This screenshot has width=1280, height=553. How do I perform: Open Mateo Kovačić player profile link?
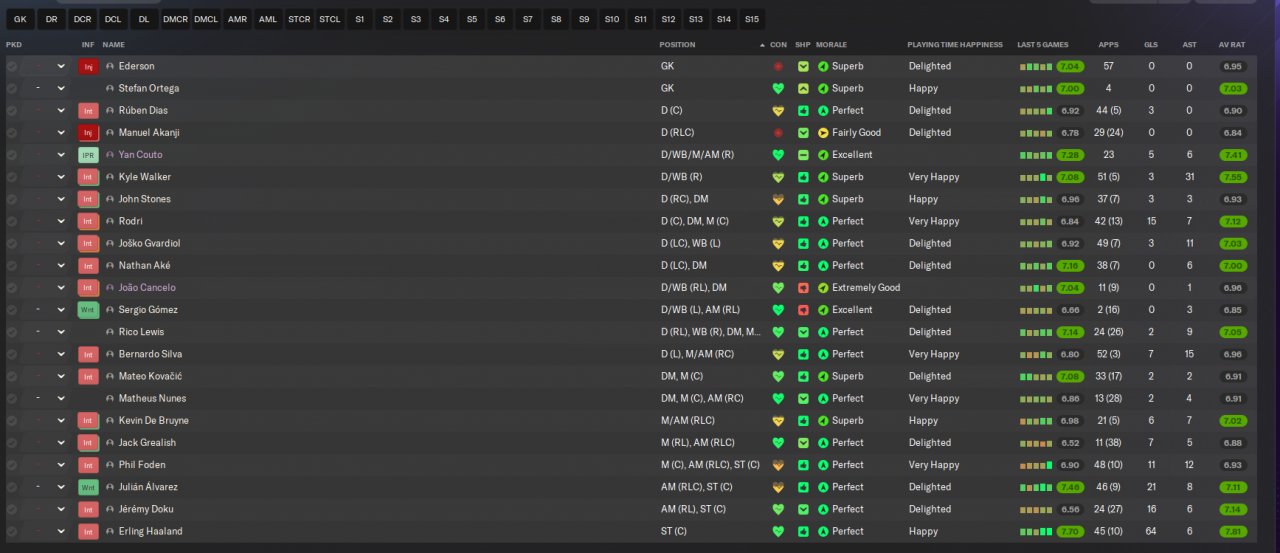[x=150, y=376]
